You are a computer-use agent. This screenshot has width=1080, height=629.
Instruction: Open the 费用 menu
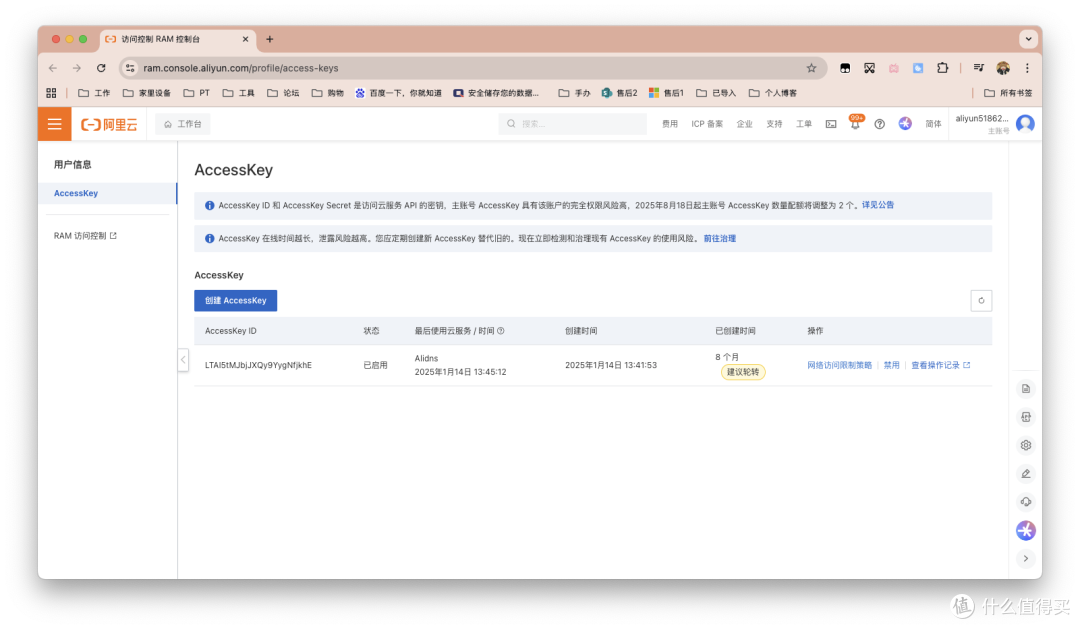click(669, 124)
